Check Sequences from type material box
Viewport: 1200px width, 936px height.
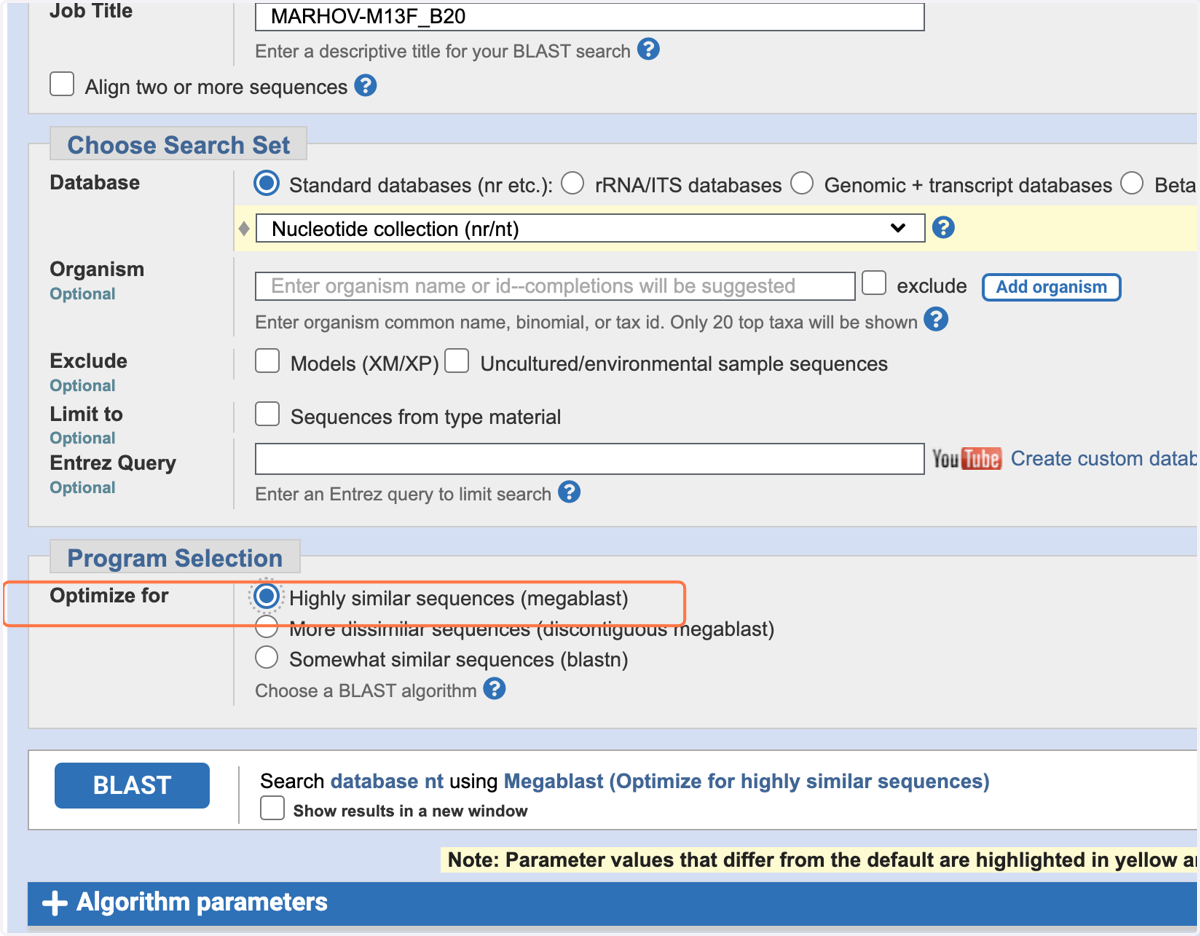pyautogui.click(x=267, y=414)
